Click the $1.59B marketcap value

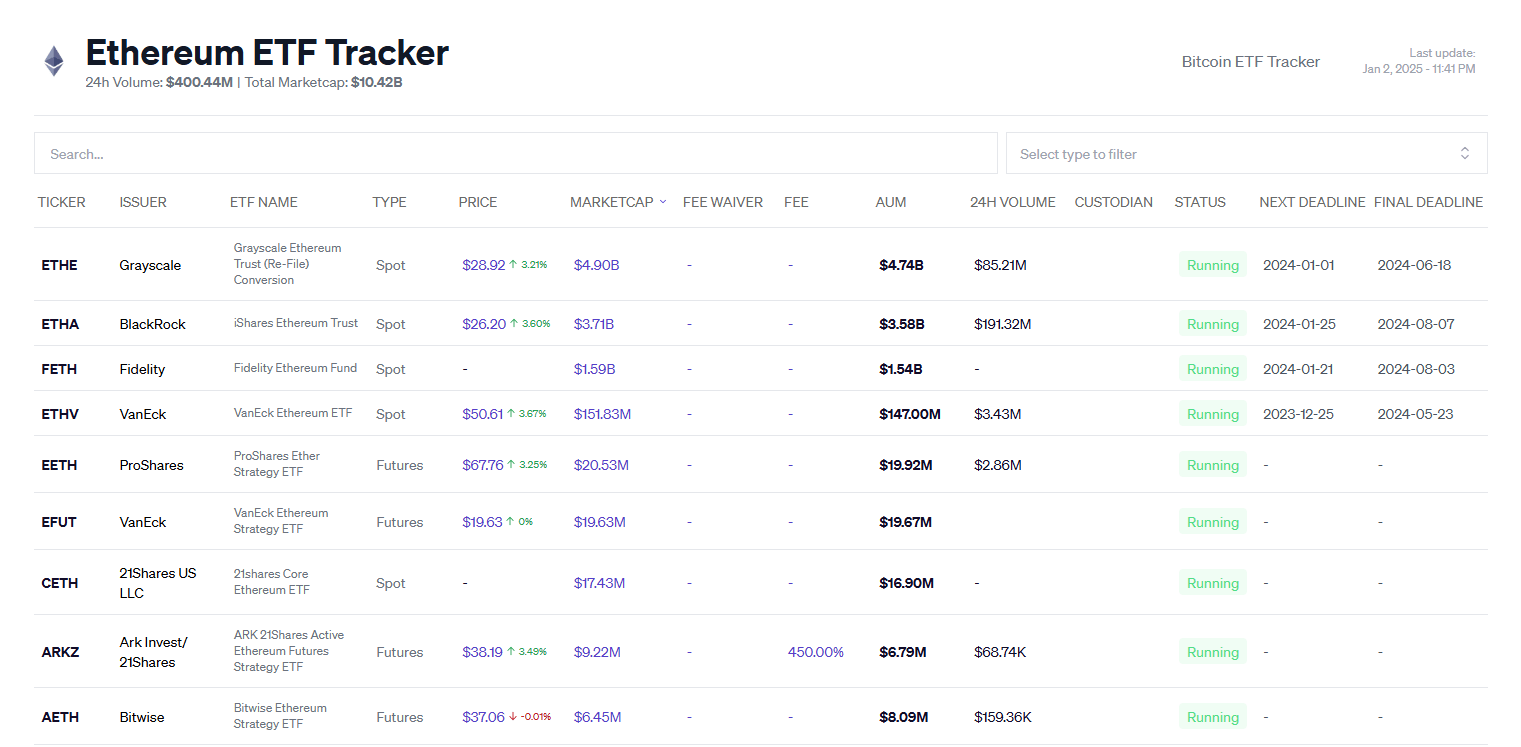(595, 369)
